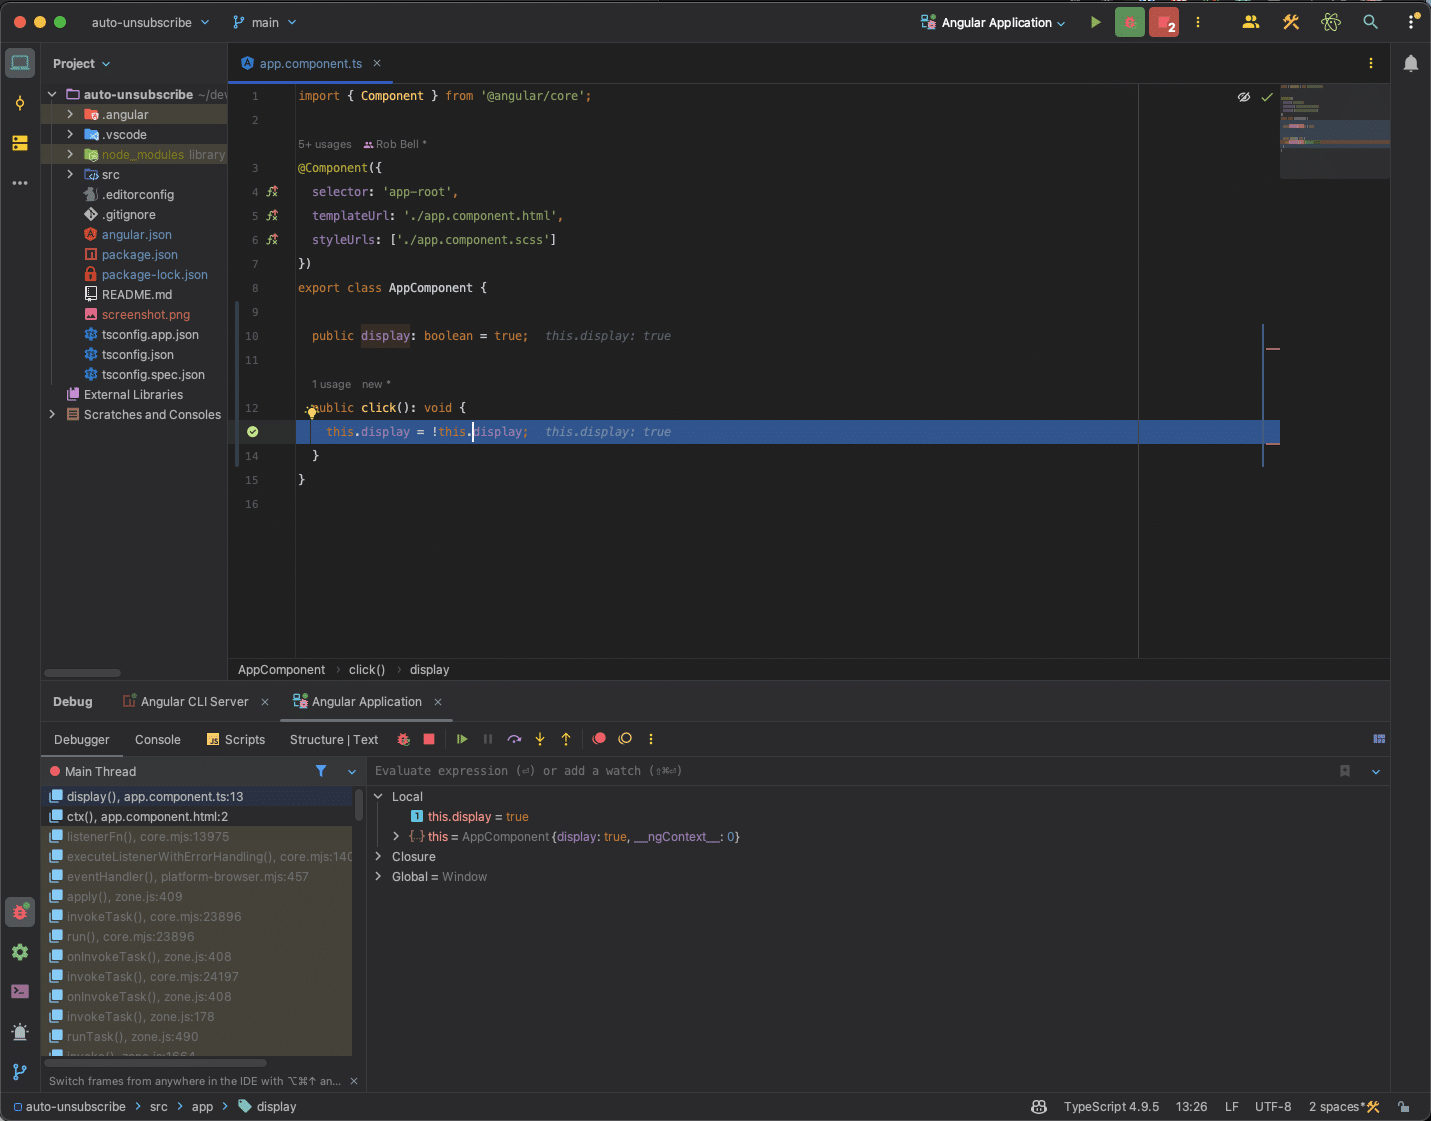Open Search Everywhere magnifier icon
Screen dimensions: 1431x1121
tap(1370, 22)
